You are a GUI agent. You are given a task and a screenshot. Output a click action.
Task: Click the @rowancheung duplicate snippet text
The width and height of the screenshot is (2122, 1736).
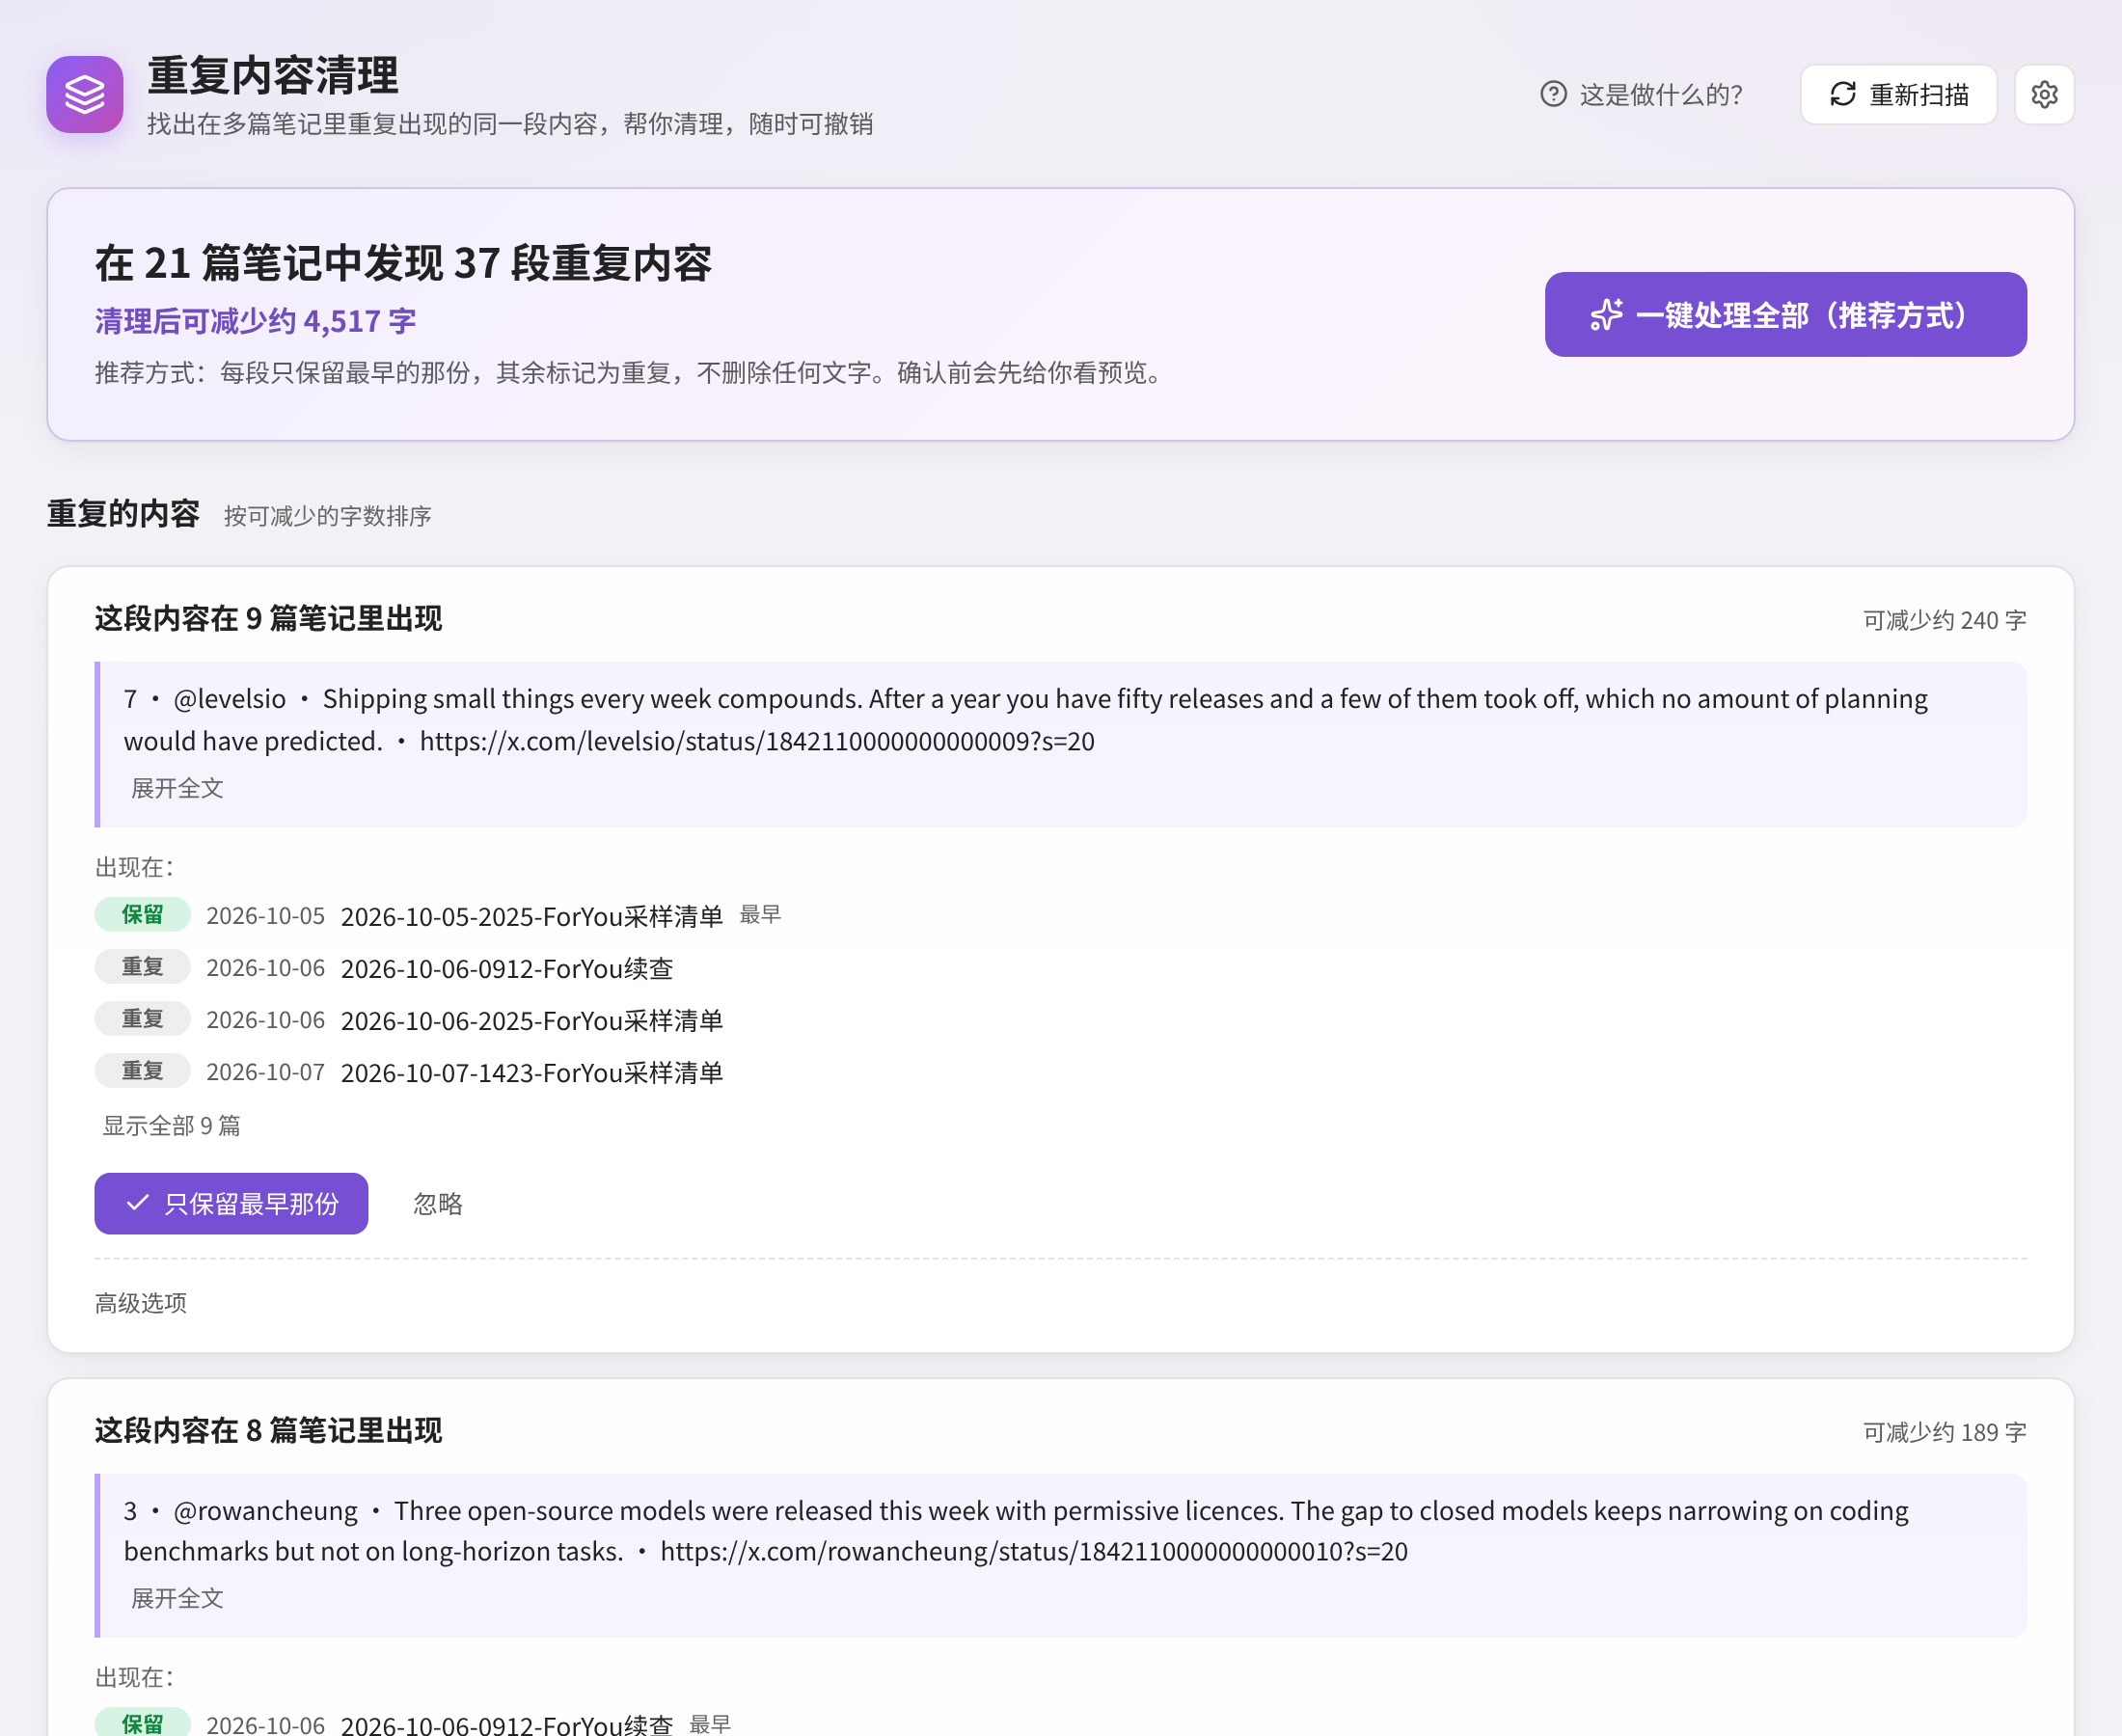coord(1016,1531)
